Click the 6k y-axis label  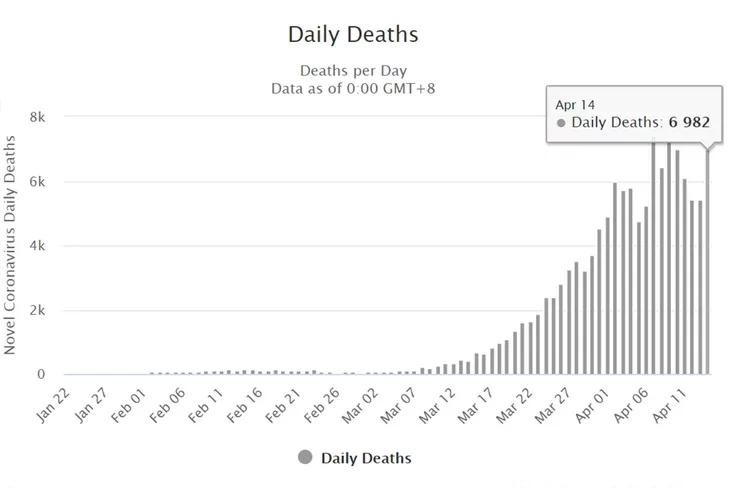click(38, 182)
